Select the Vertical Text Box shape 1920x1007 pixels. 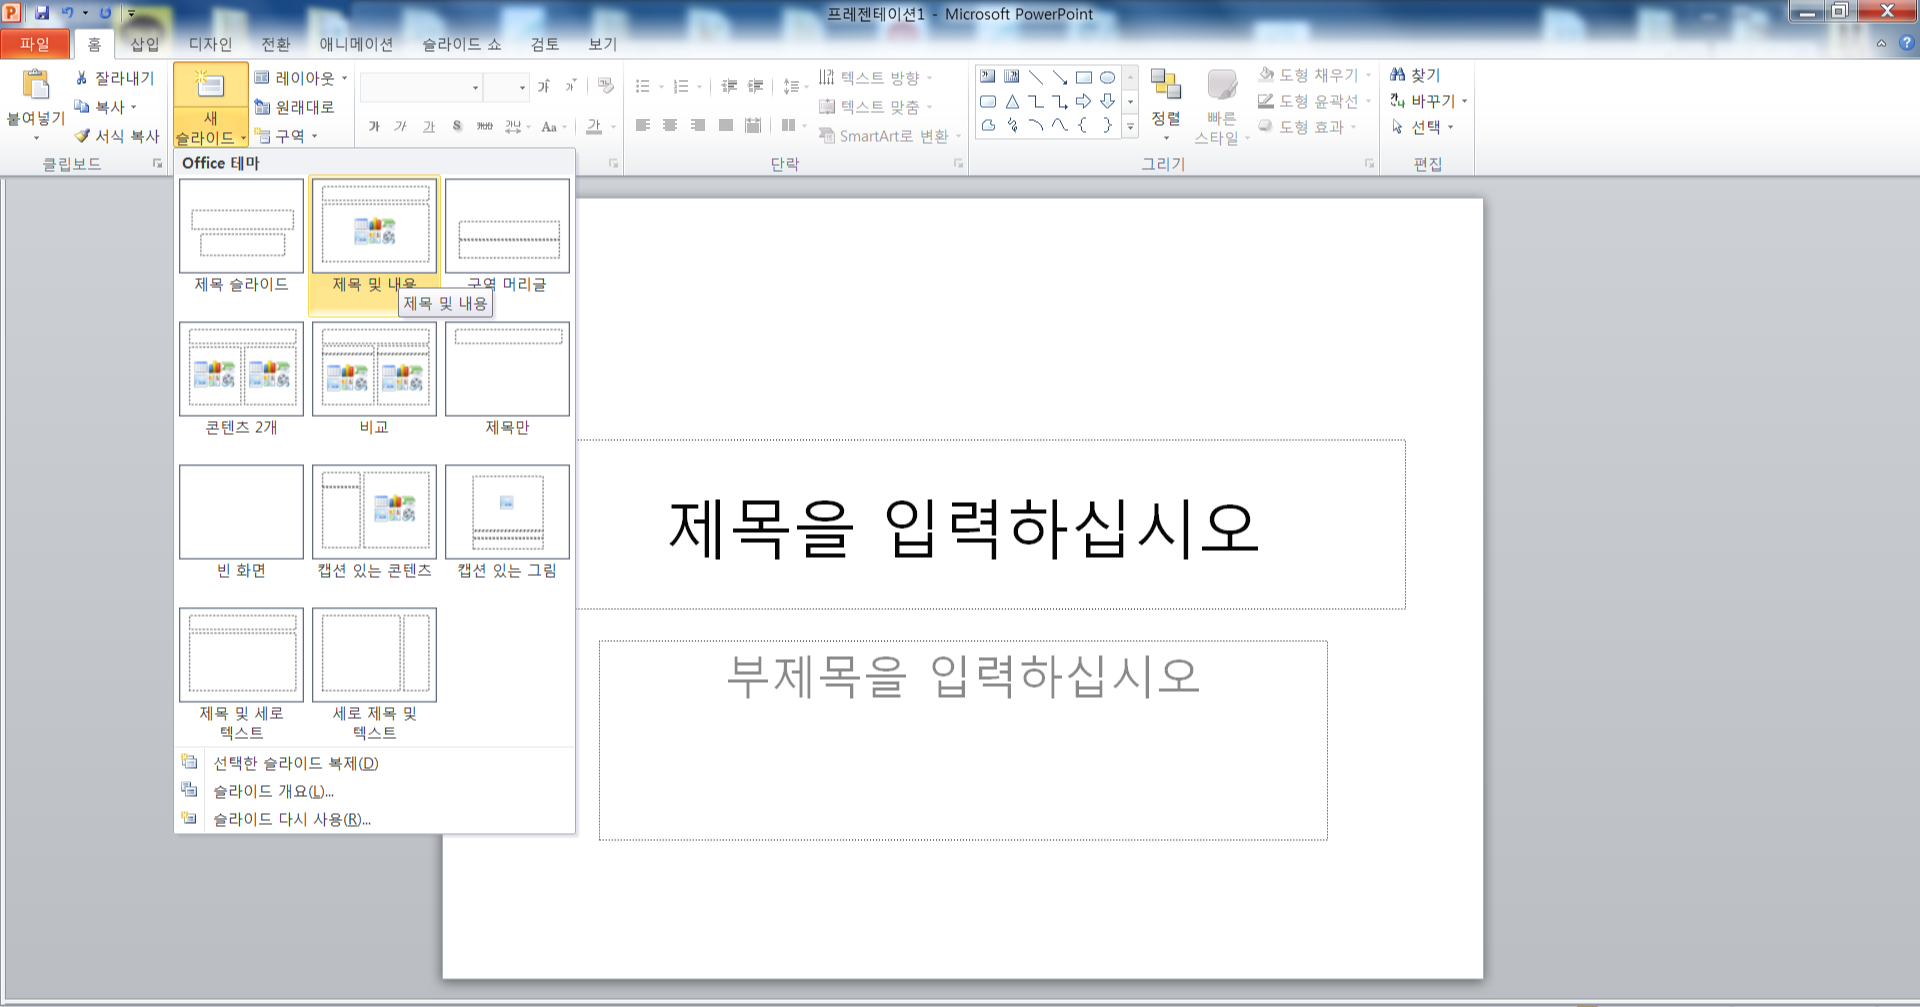point(1012,77)
